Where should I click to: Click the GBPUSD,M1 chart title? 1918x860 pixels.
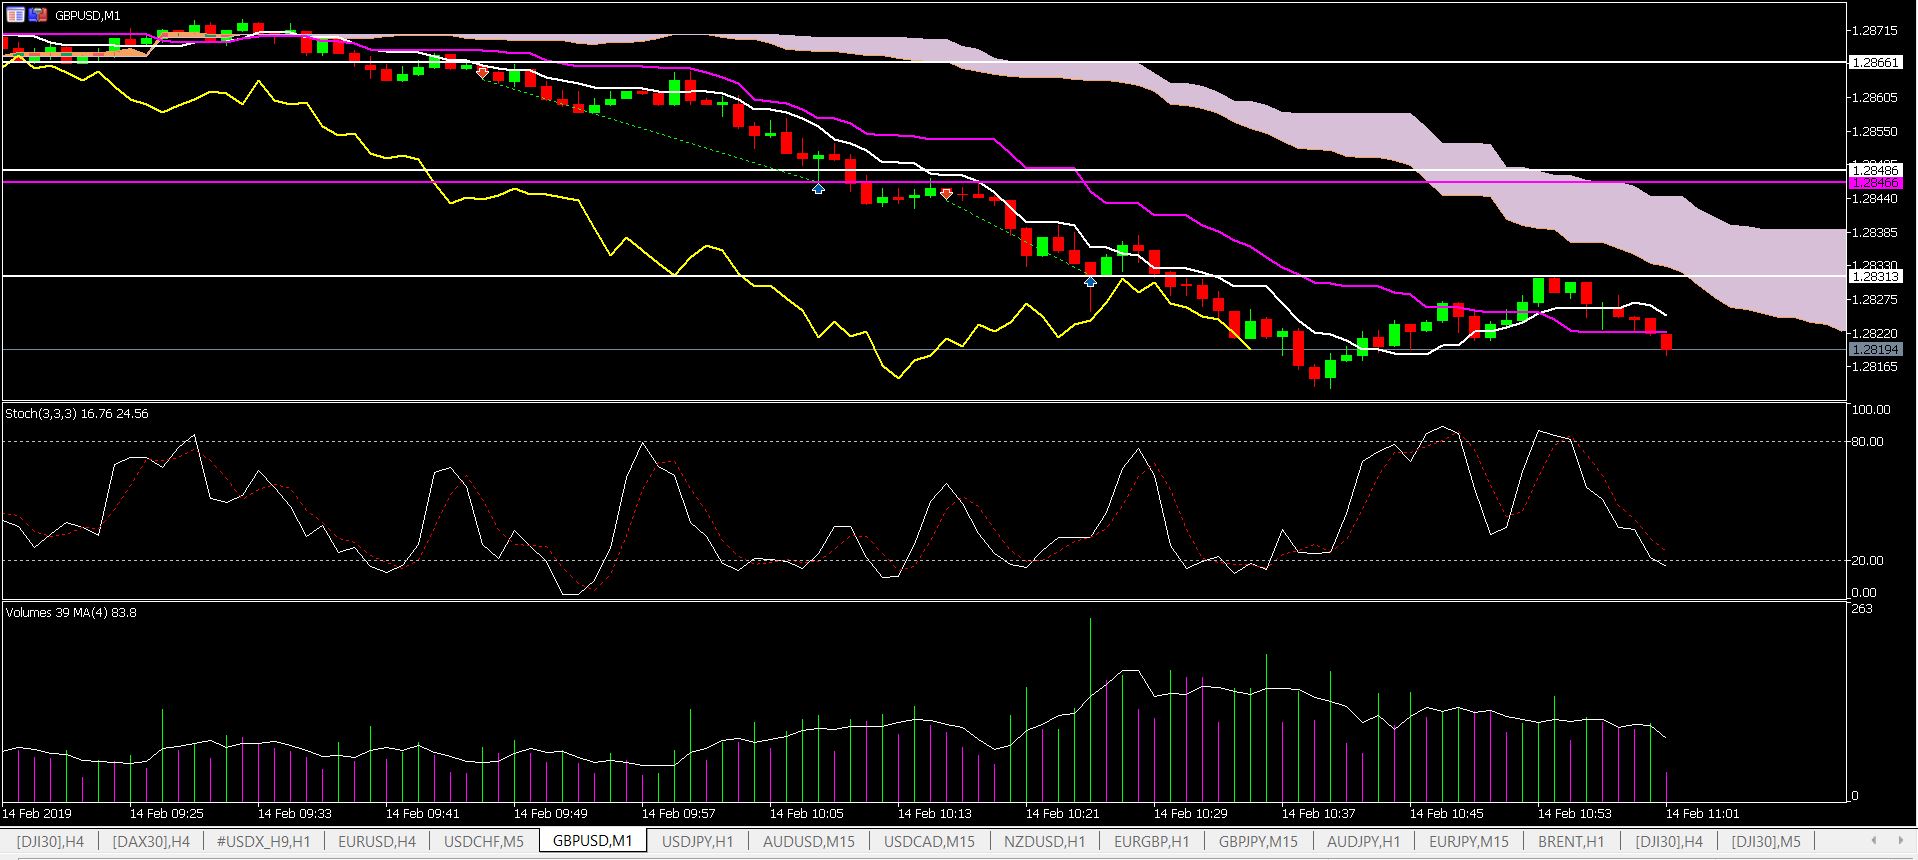coord(88,15)
